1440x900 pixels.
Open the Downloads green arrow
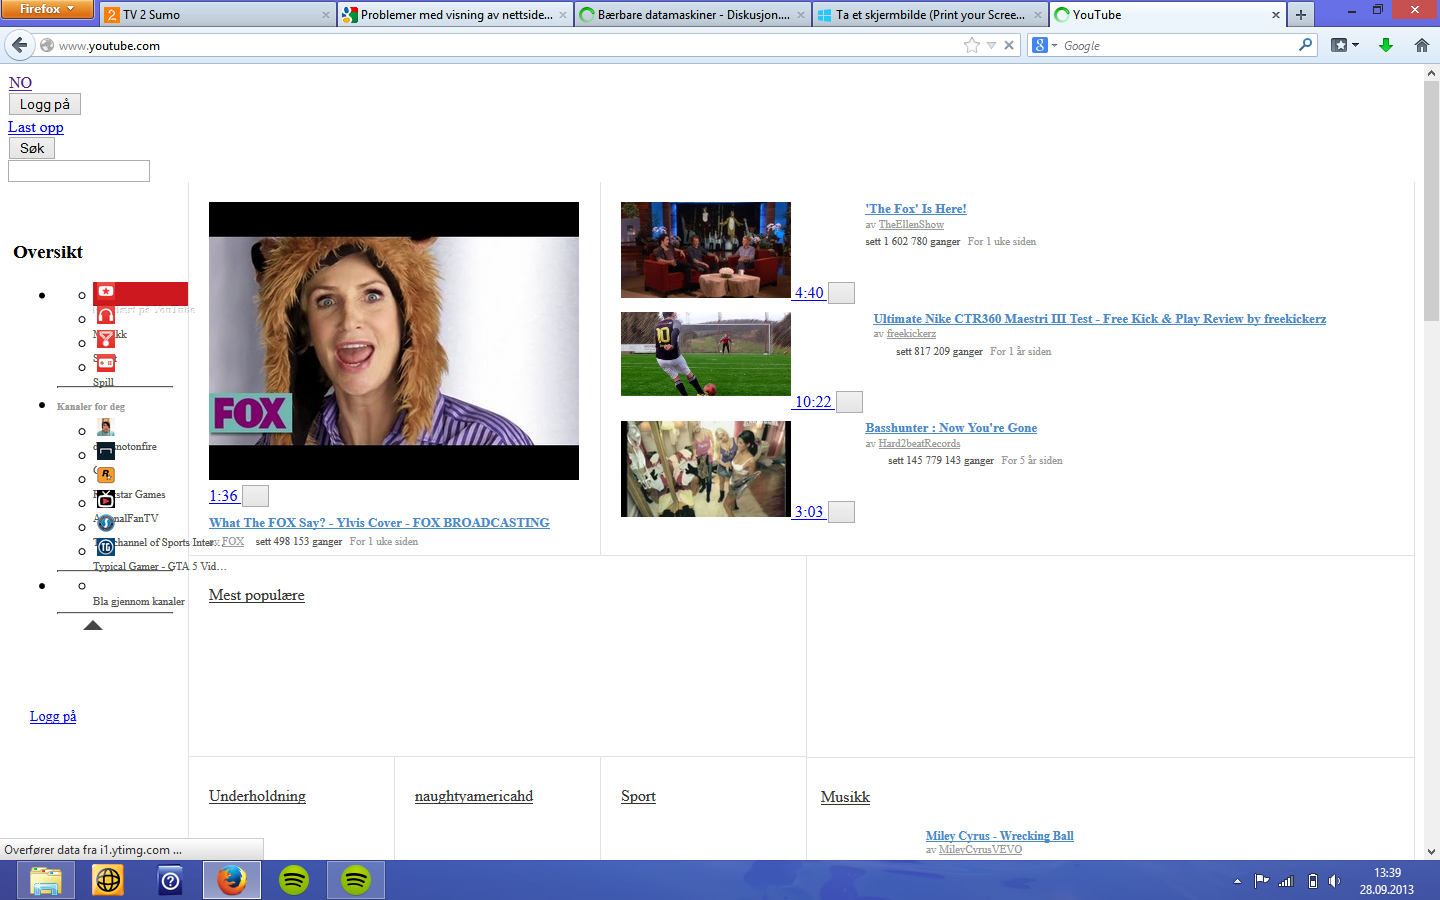pos(1386,45)
